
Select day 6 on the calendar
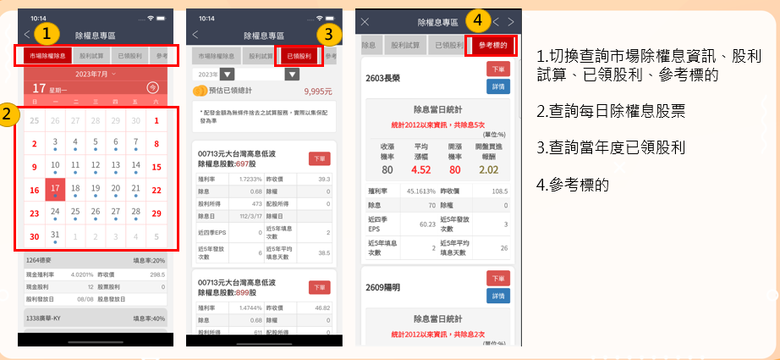(115, 144)
